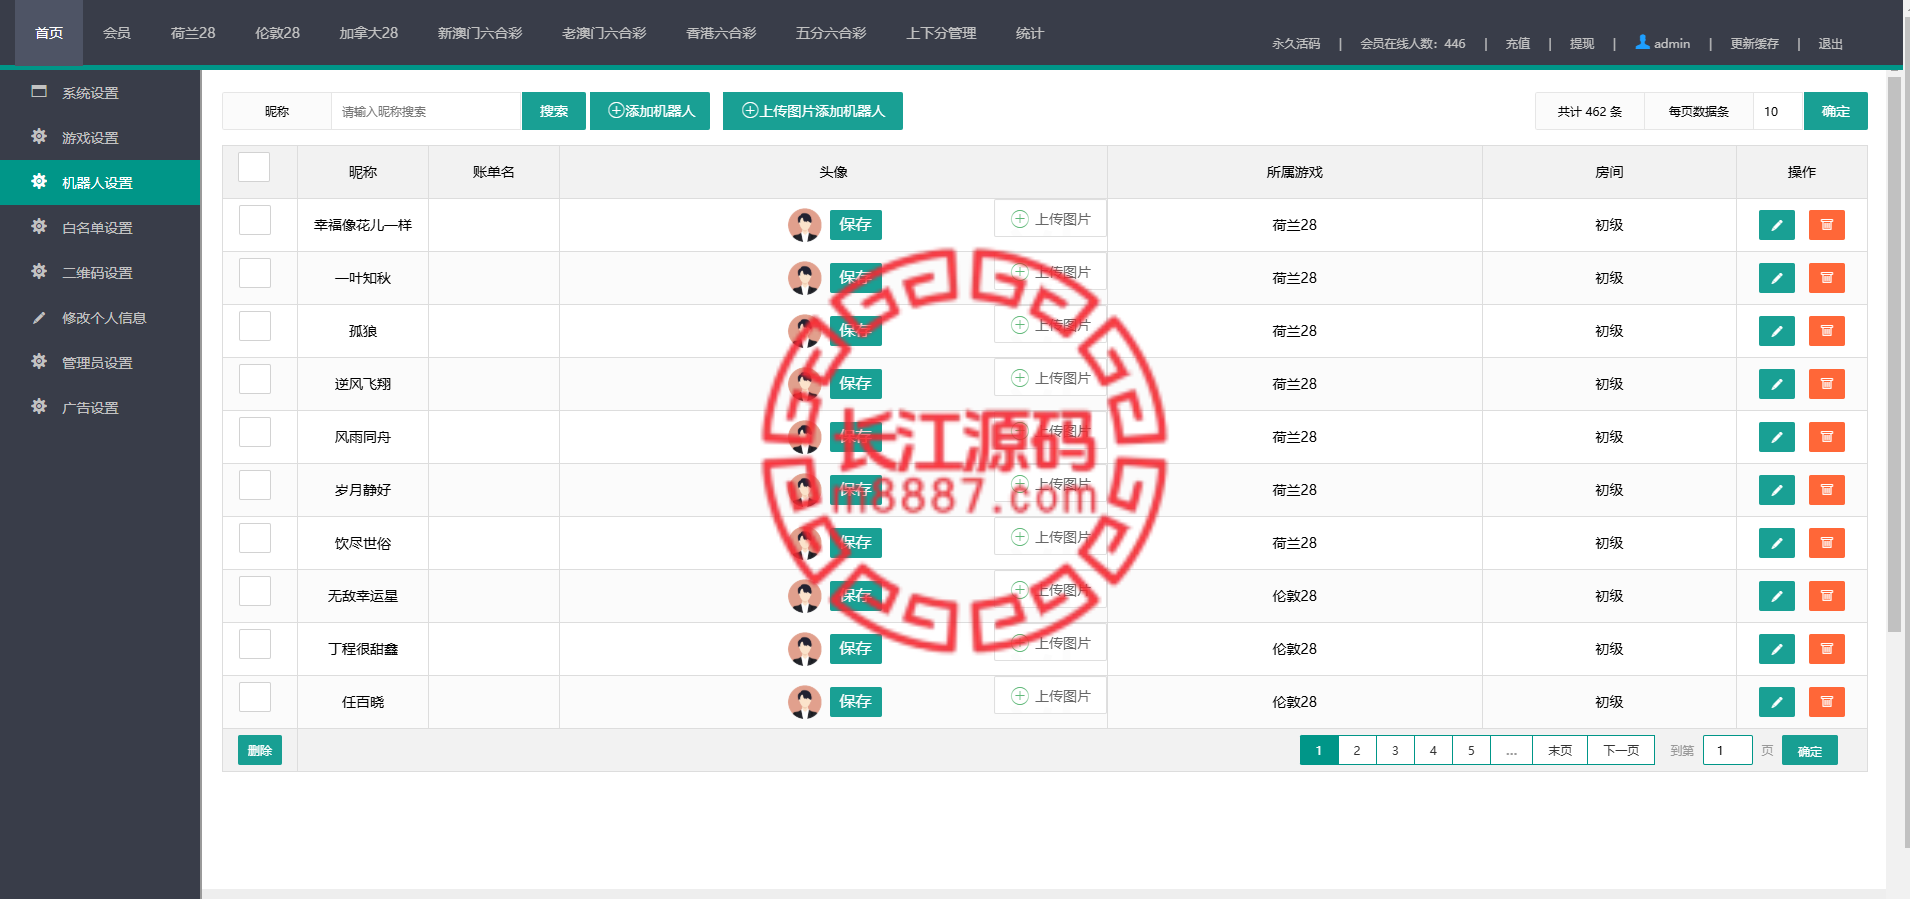Open 修改个人信息 in sidebar
Screen dimensions: 1910x899
100,317
